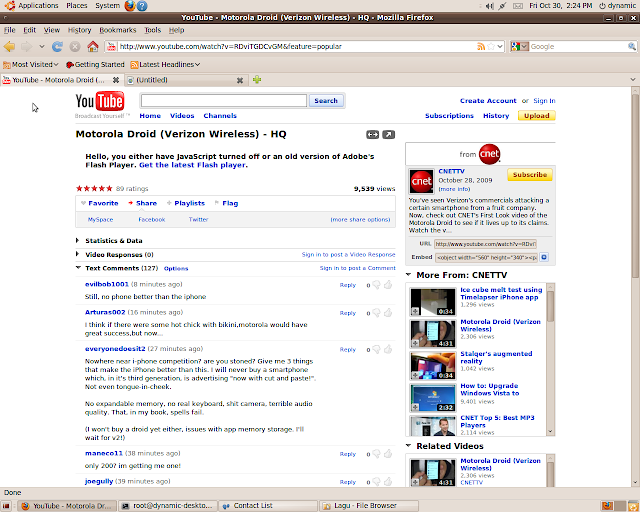
Task: Open the Ubuntu Applications menu
Action: coord(32,6)
